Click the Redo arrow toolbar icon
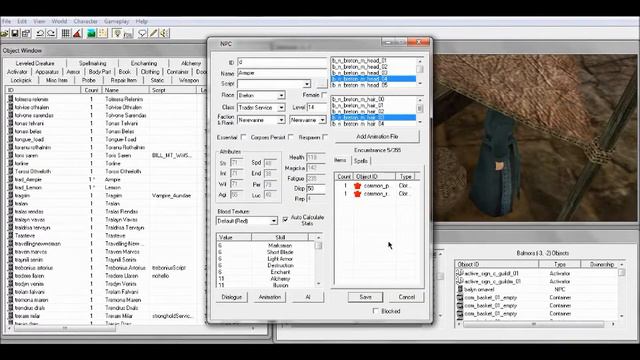The height and width of the screenshot is (360, 640). [51, 33]
